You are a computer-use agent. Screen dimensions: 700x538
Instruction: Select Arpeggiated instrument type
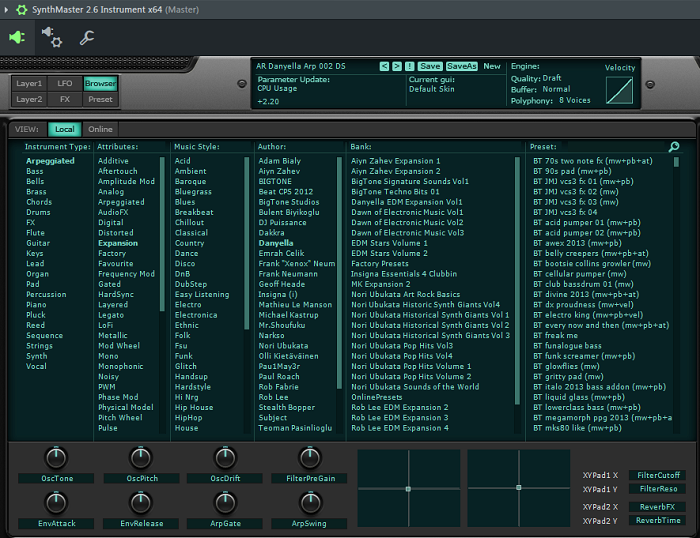click(50, 161)
